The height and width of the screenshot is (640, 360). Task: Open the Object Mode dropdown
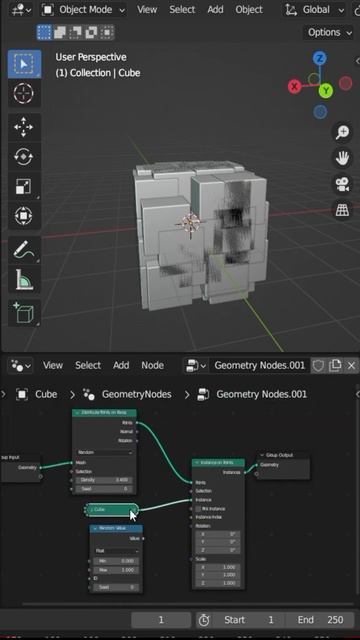click(x=83, y=10)
